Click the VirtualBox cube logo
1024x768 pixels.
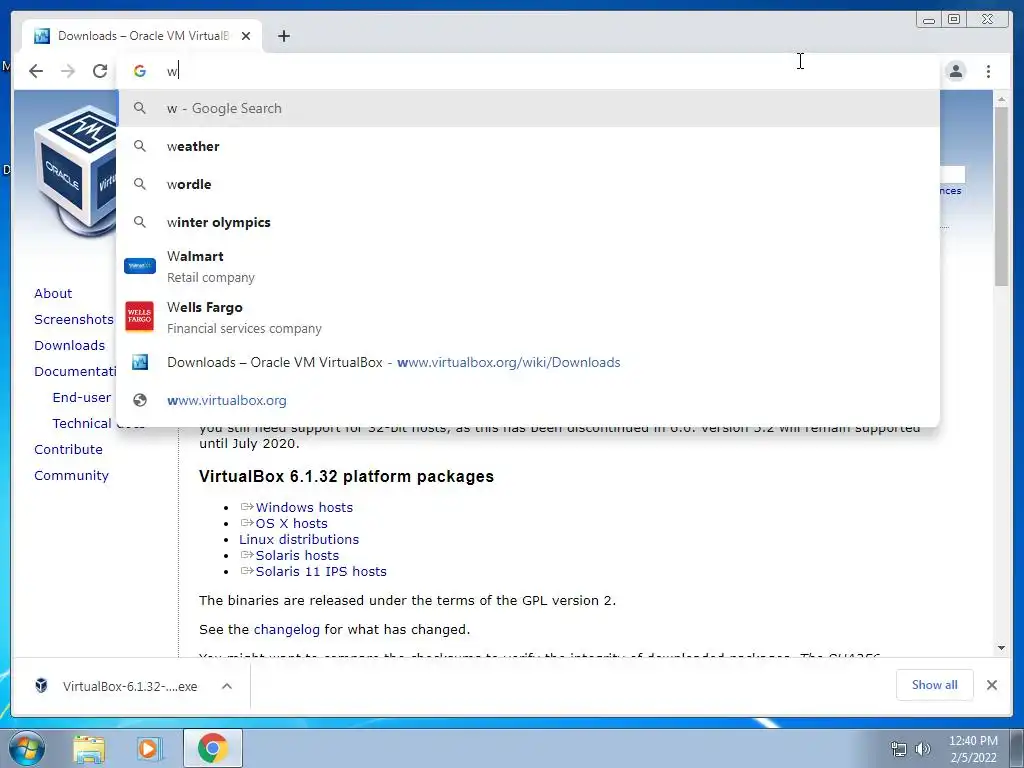[75, 173]
